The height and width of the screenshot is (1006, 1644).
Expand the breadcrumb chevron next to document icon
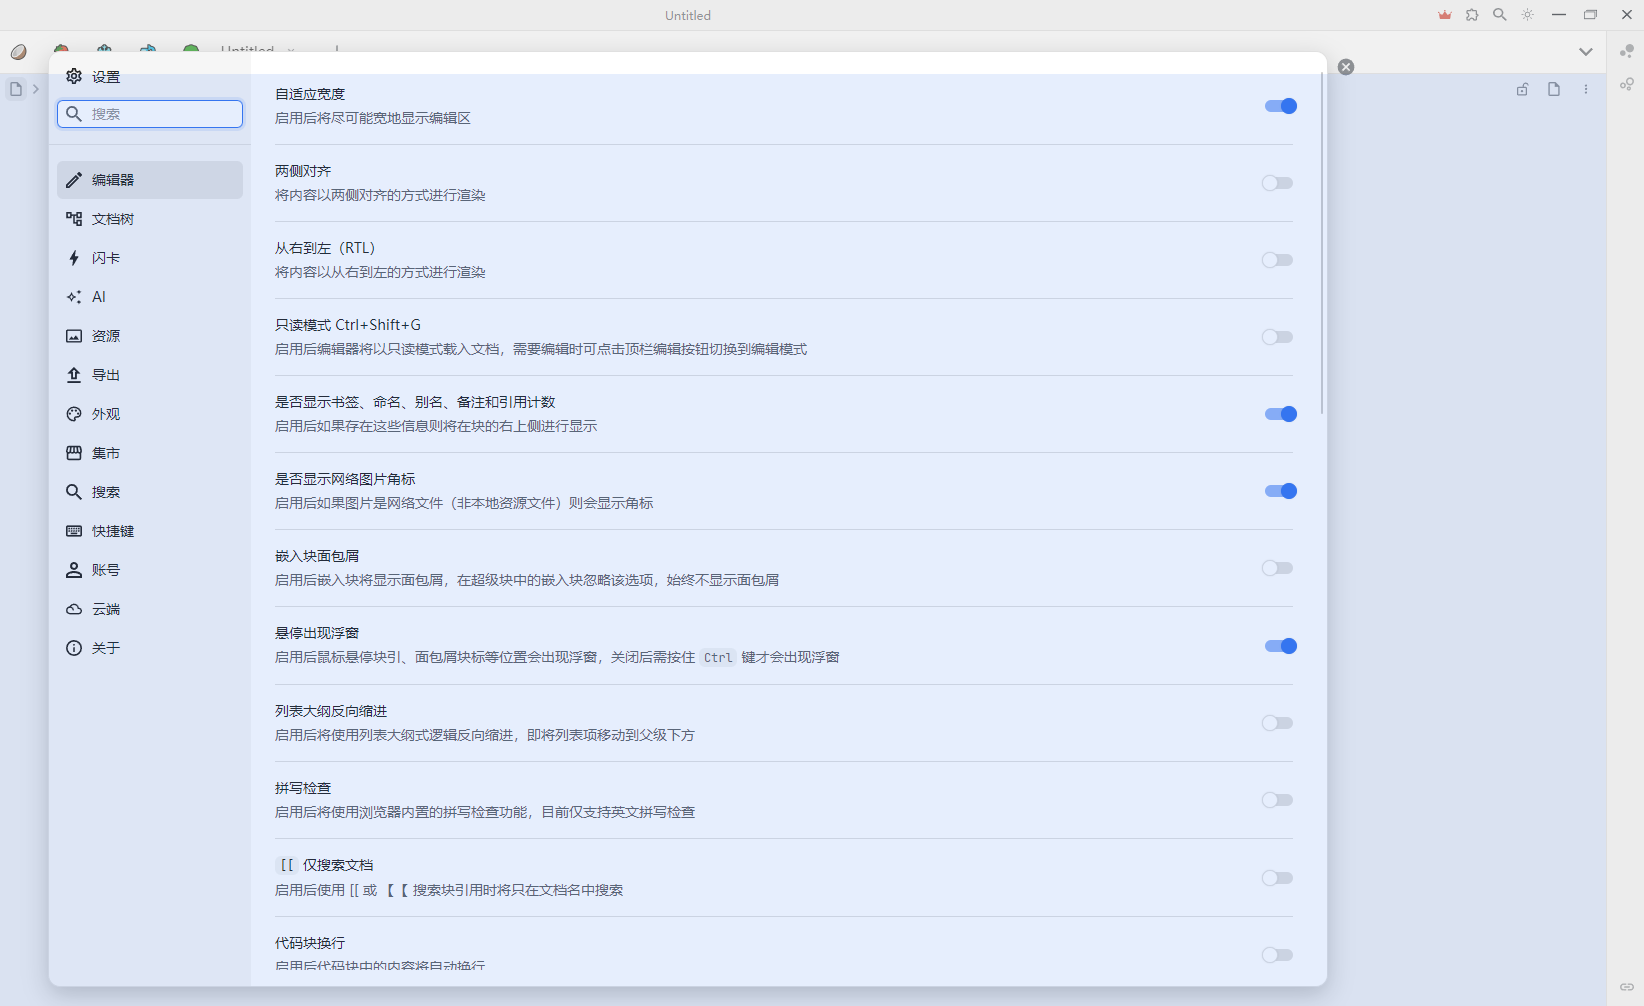[x=36, y=89]
